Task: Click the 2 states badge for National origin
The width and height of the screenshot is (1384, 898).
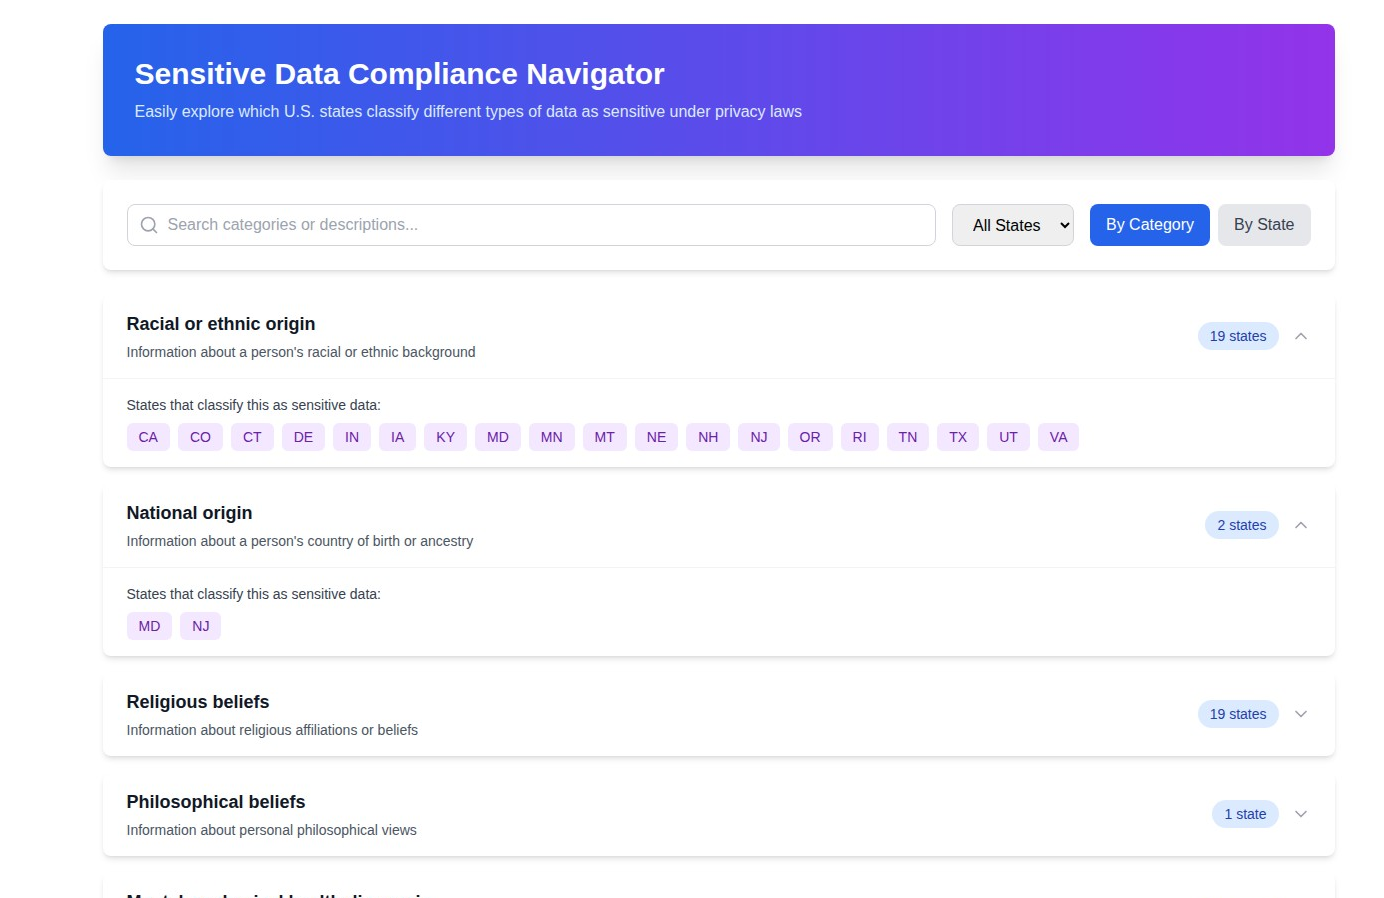Action: click(x=1241, y=524)
